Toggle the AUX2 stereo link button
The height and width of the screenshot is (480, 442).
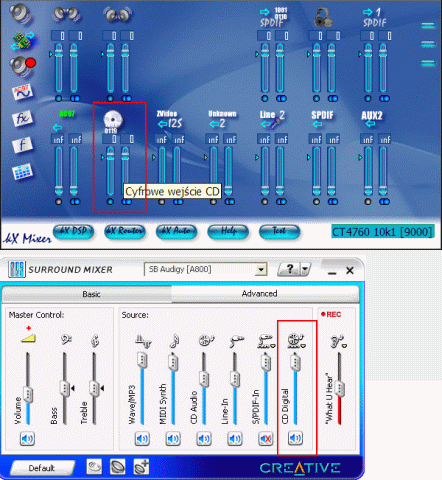384,201
